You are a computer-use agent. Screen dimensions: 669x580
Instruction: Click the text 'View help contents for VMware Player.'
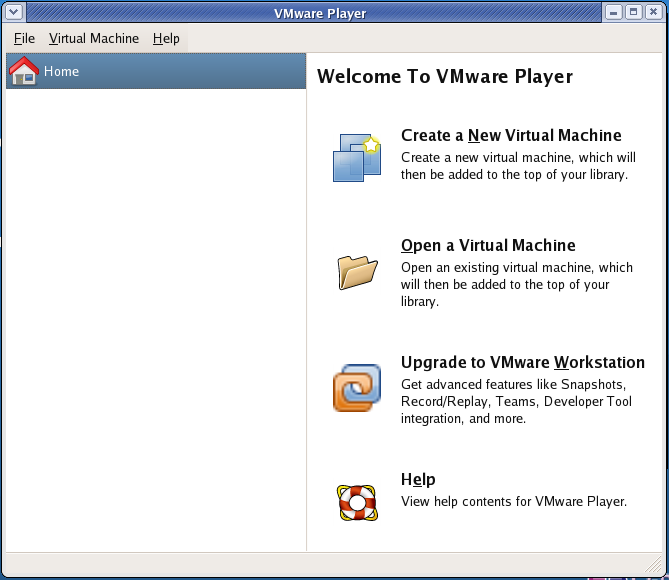click(514, 501)
